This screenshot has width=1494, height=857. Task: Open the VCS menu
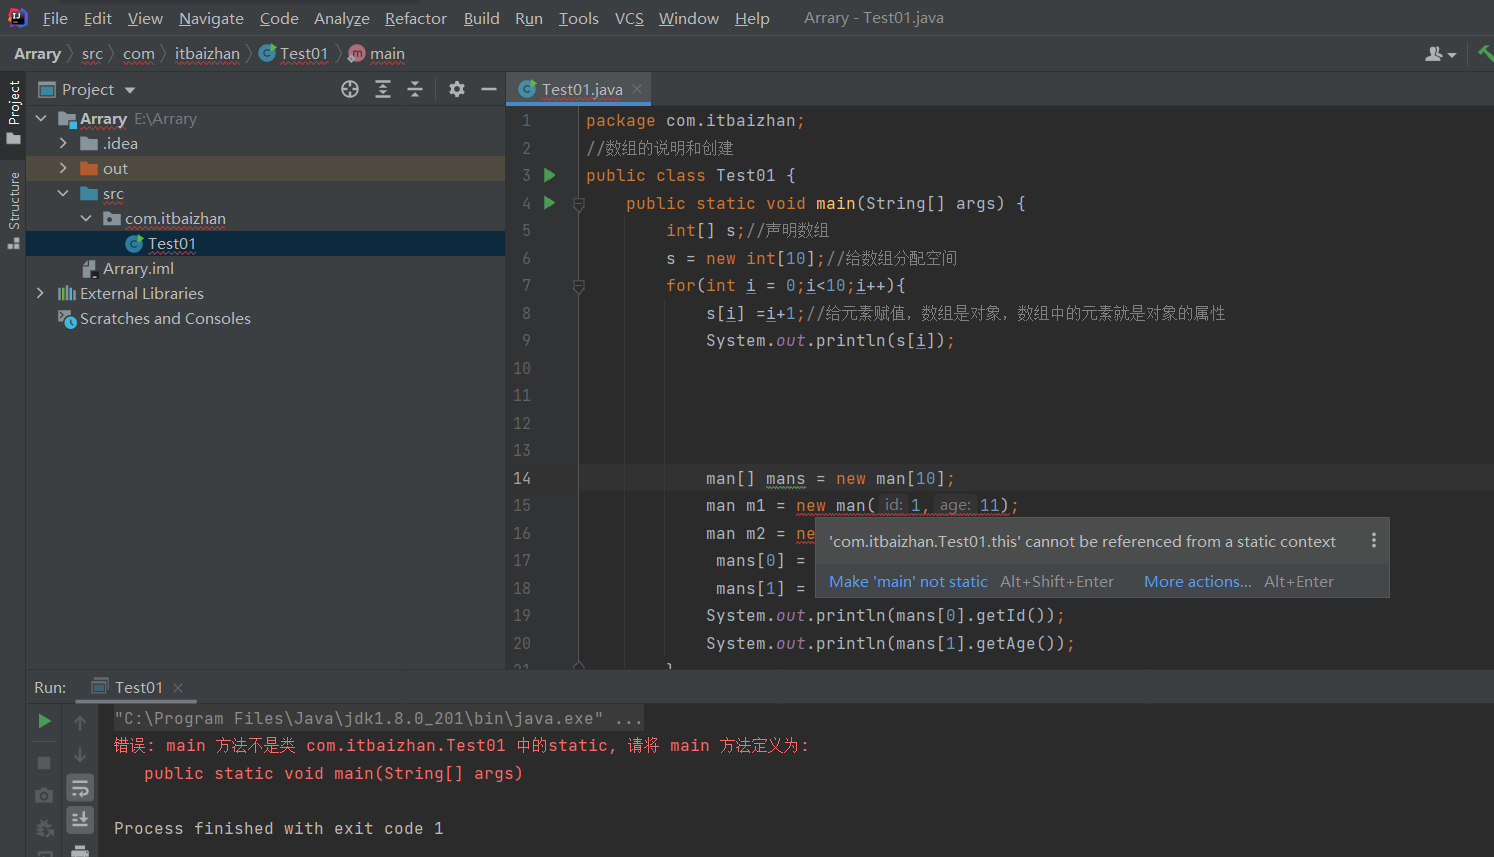click(x=629, y=18)
